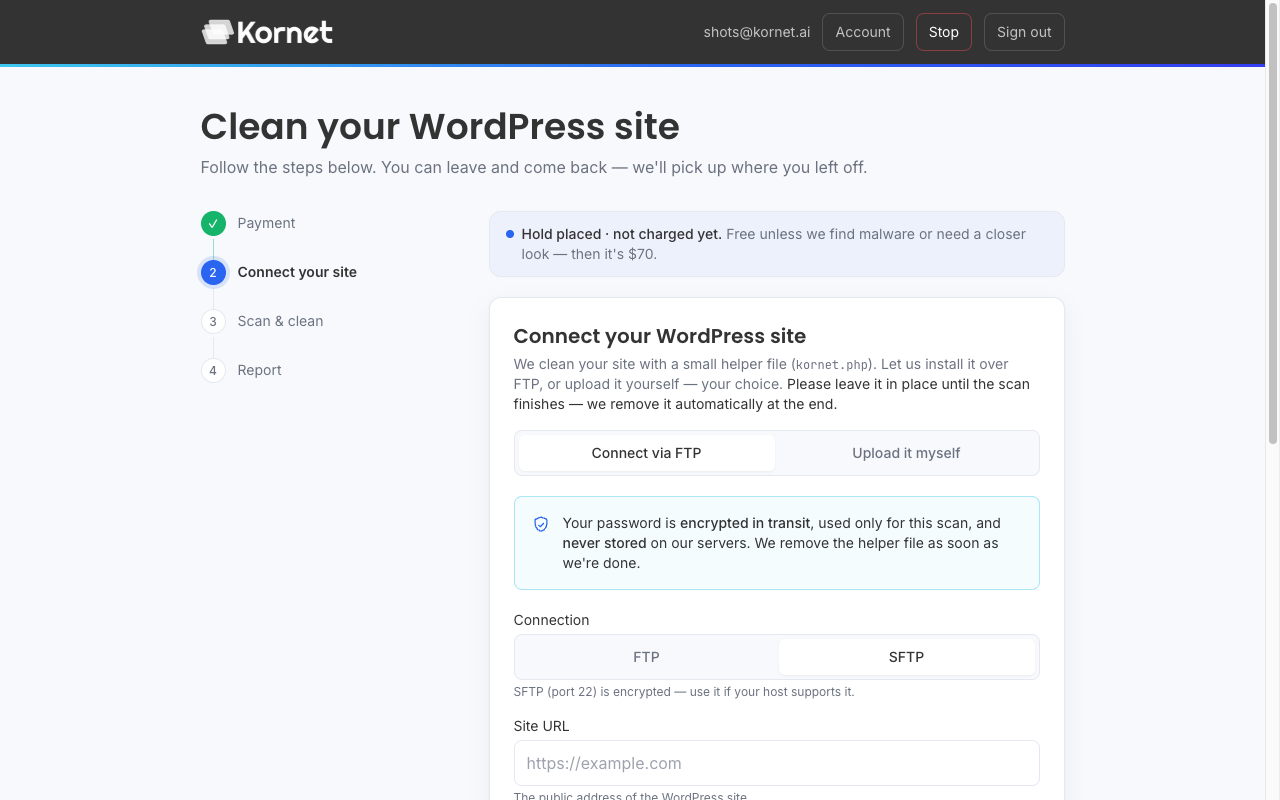Sign out of the account
1280x800 pixels.
[x=1024, y=32]
